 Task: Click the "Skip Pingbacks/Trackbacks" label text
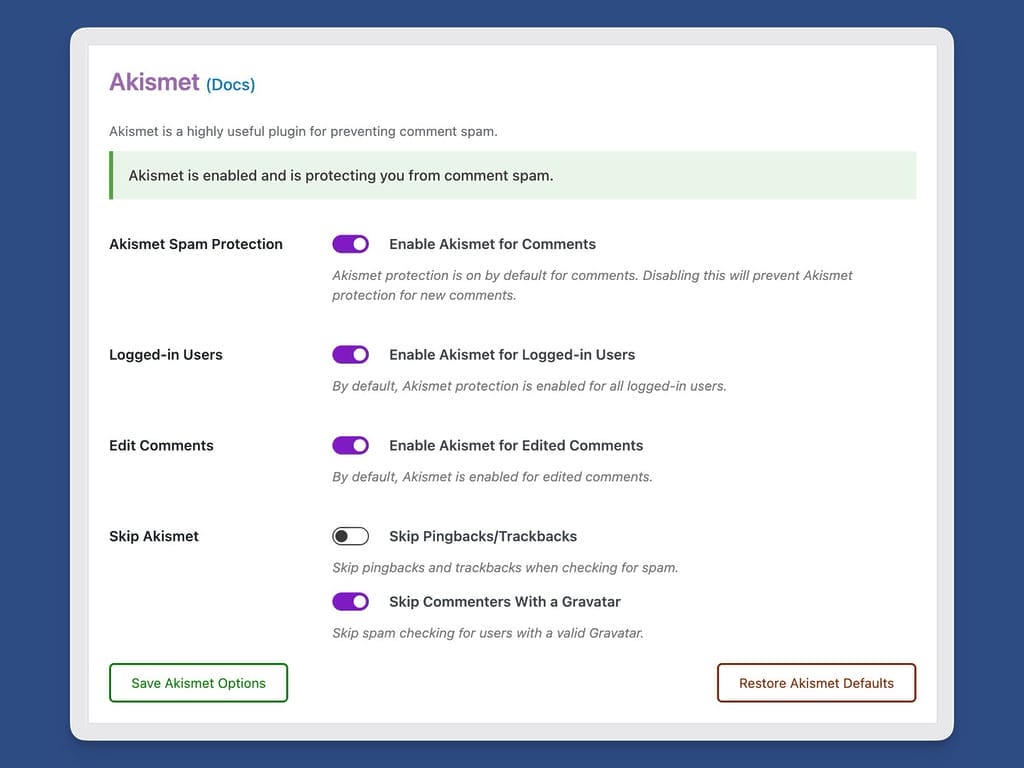coord(483,537)
